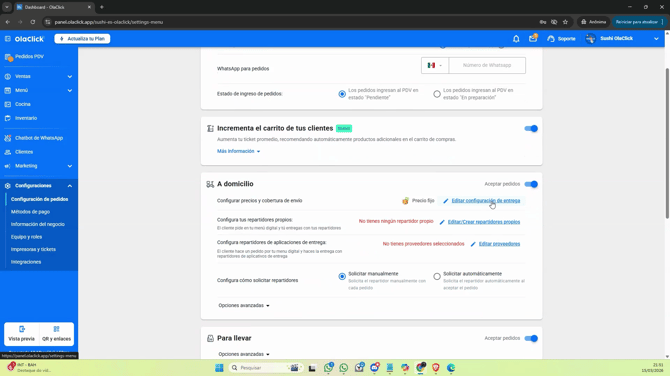Click pencil icon beside Editar/Crear repartidores propios
670x376 pixels.
tap(442, 222)
